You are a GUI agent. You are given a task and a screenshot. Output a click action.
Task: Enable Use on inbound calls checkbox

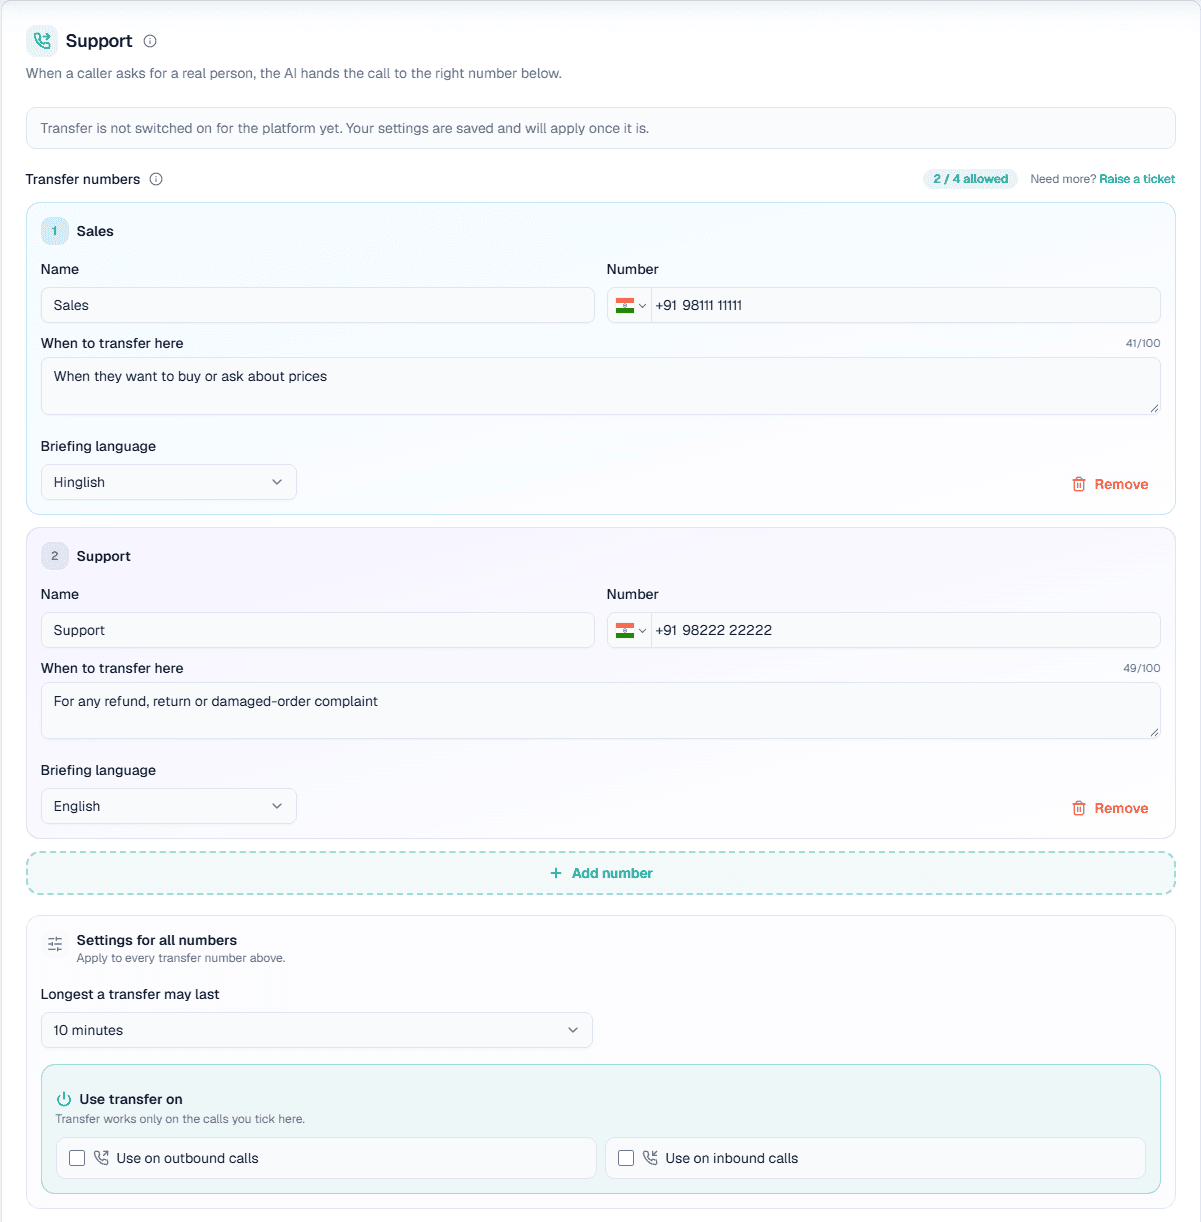(x=626, y=1158)
